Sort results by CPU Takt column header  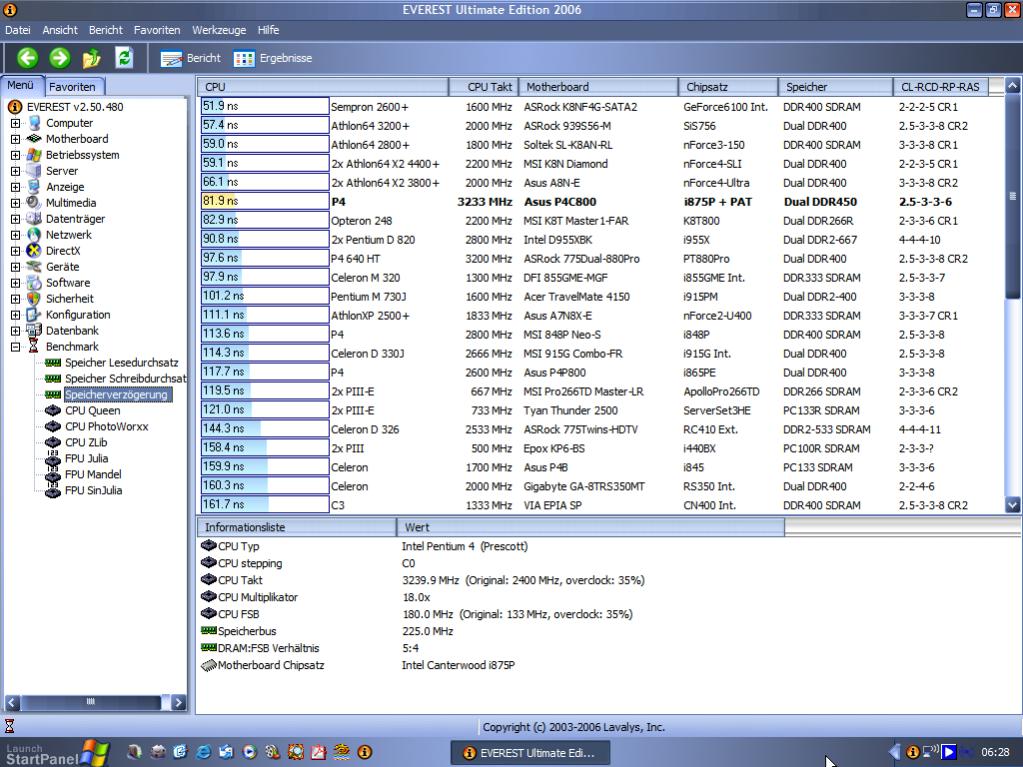(490, 87)
